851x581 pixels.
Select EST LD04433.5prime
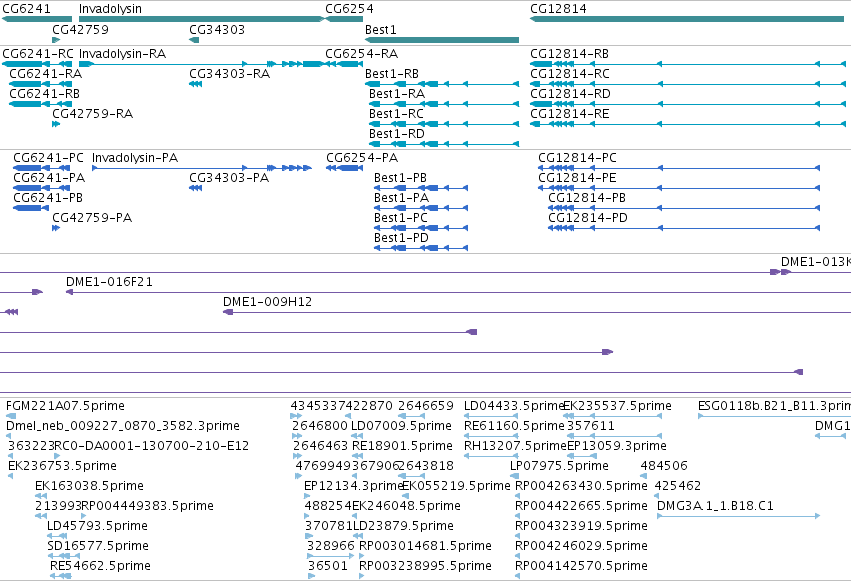pyautogui.click(x=514, y=406)
